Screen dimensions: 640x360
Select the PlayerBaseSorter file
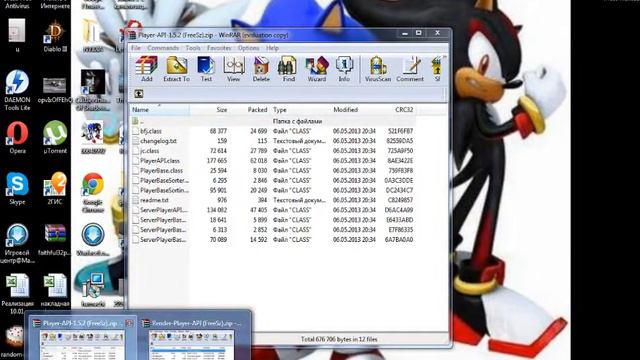pos(273,180)
